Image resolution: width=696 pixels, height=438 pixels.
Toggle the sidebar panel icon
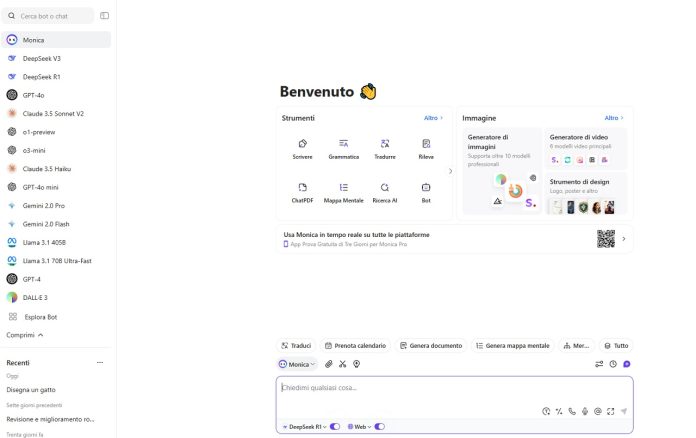pyautogui.click(x=104, y=16)
